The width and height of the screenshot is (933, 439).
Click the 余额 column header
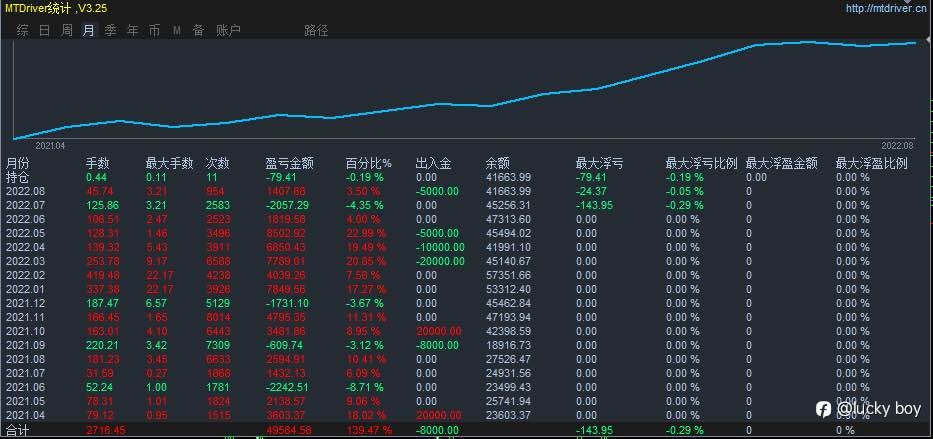tap(497, 163)
